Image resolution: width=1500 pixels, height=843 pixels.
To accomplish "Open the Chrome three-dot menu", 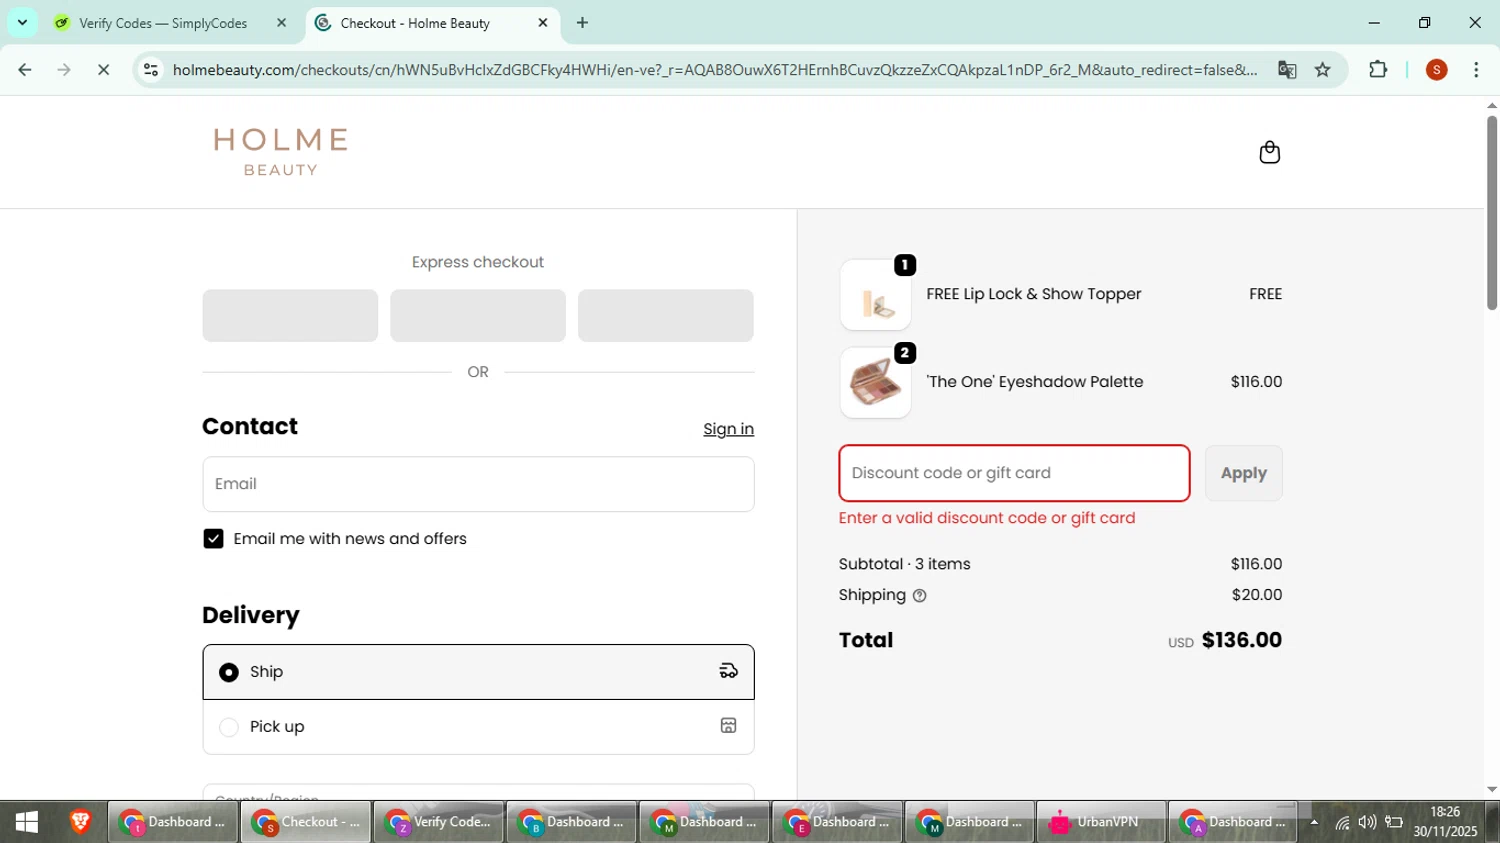I will [x=1476, y=69].
